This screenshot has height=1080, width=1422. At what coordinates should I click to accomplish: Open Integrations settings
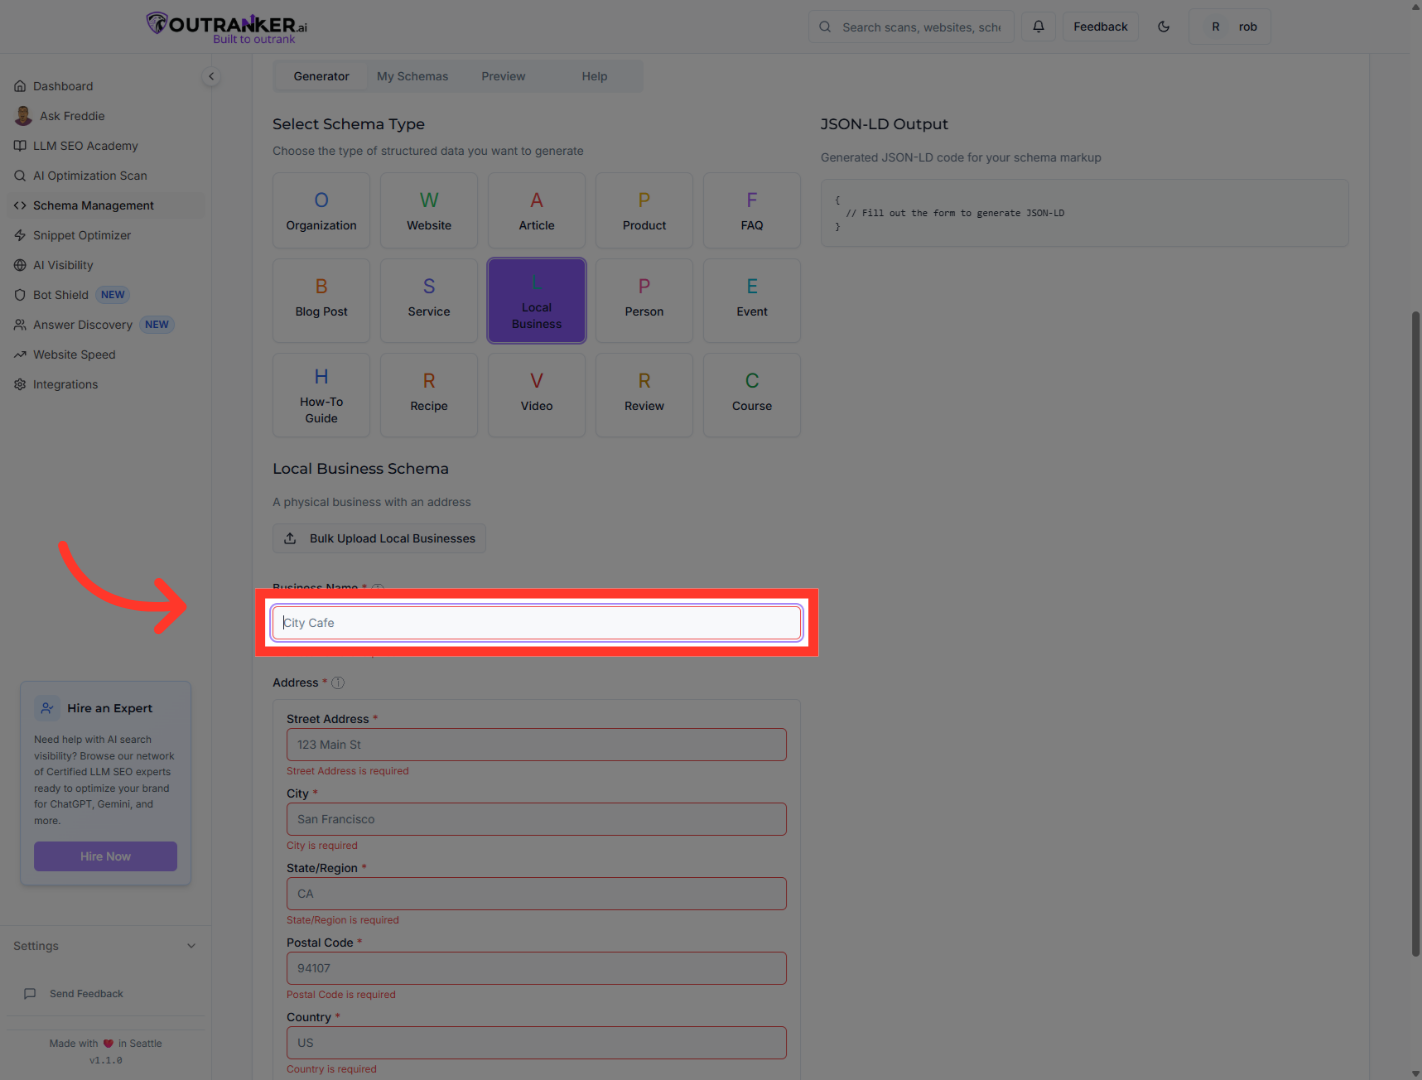point(65,384)
